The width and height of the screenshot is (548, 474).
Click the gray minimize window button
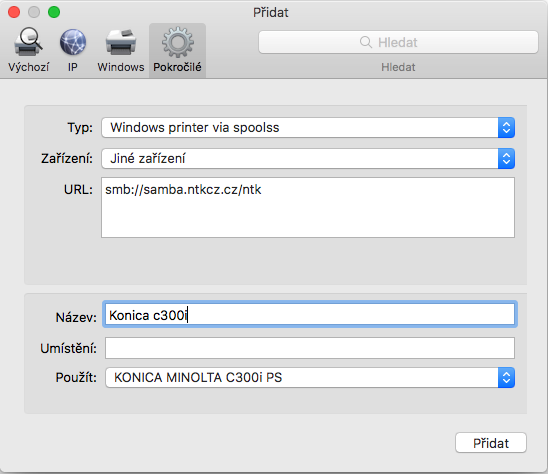point(34,12)
